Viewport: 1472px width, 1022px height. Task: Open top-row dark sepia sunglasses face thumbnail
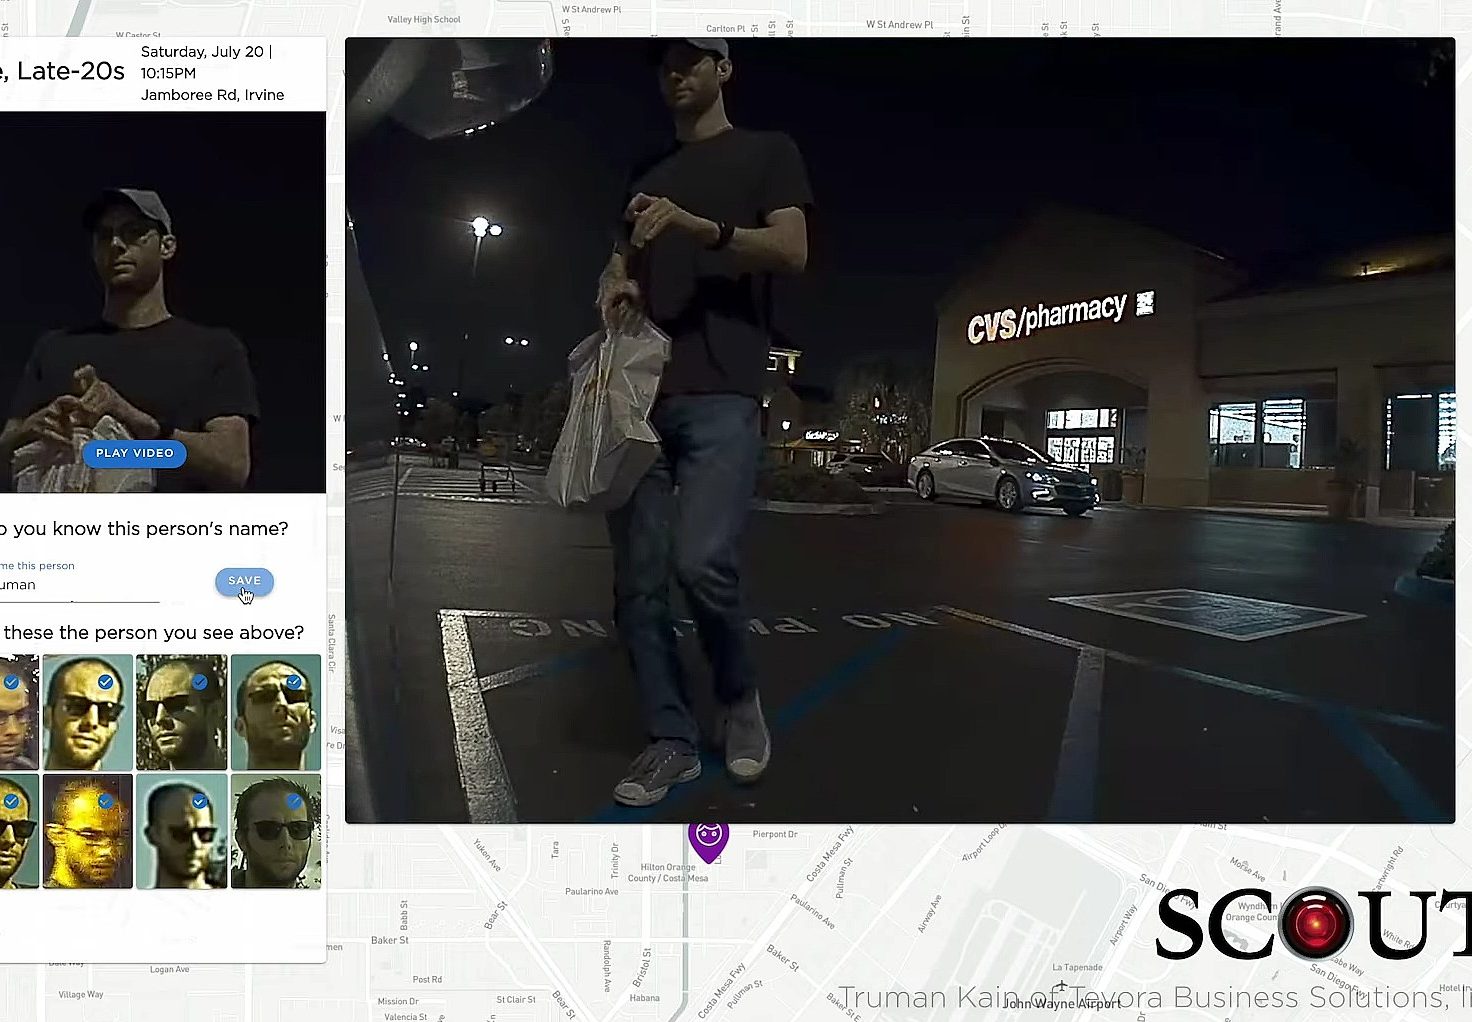click(181, 712)
